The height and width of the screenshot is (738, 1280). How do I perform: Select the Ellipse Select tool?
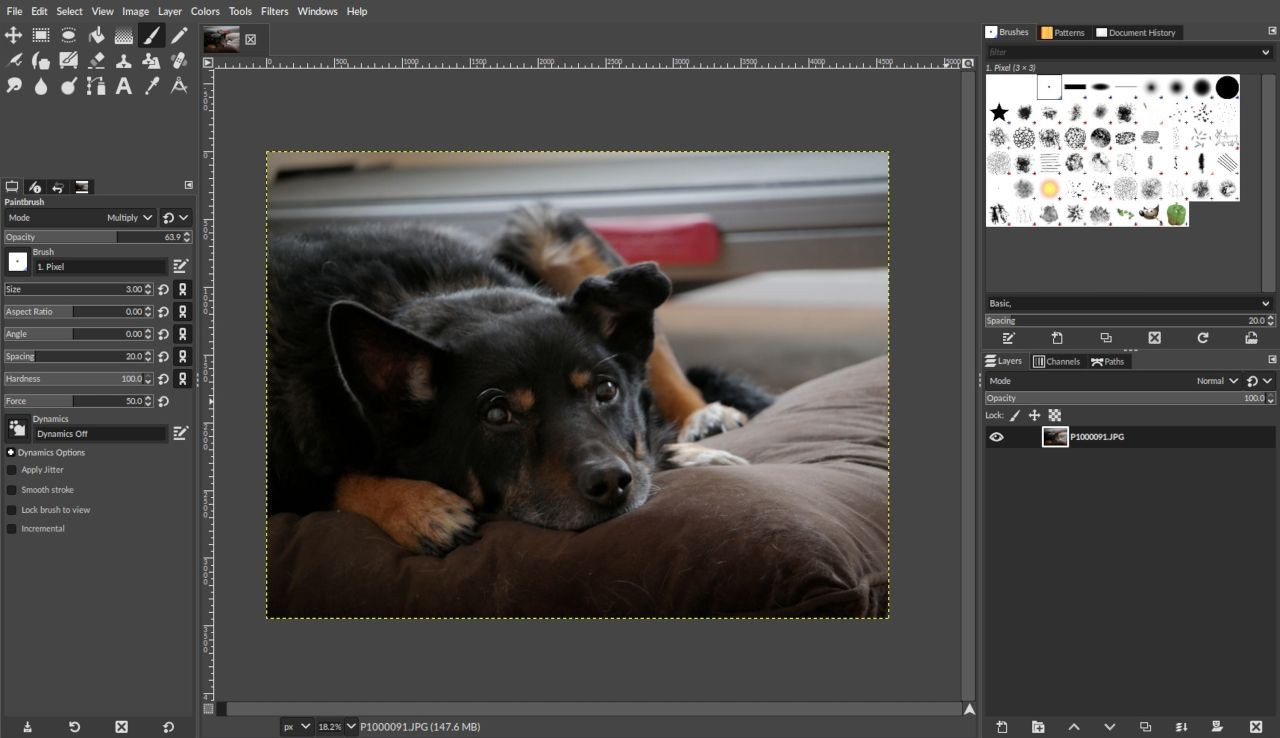pos(69,35)
